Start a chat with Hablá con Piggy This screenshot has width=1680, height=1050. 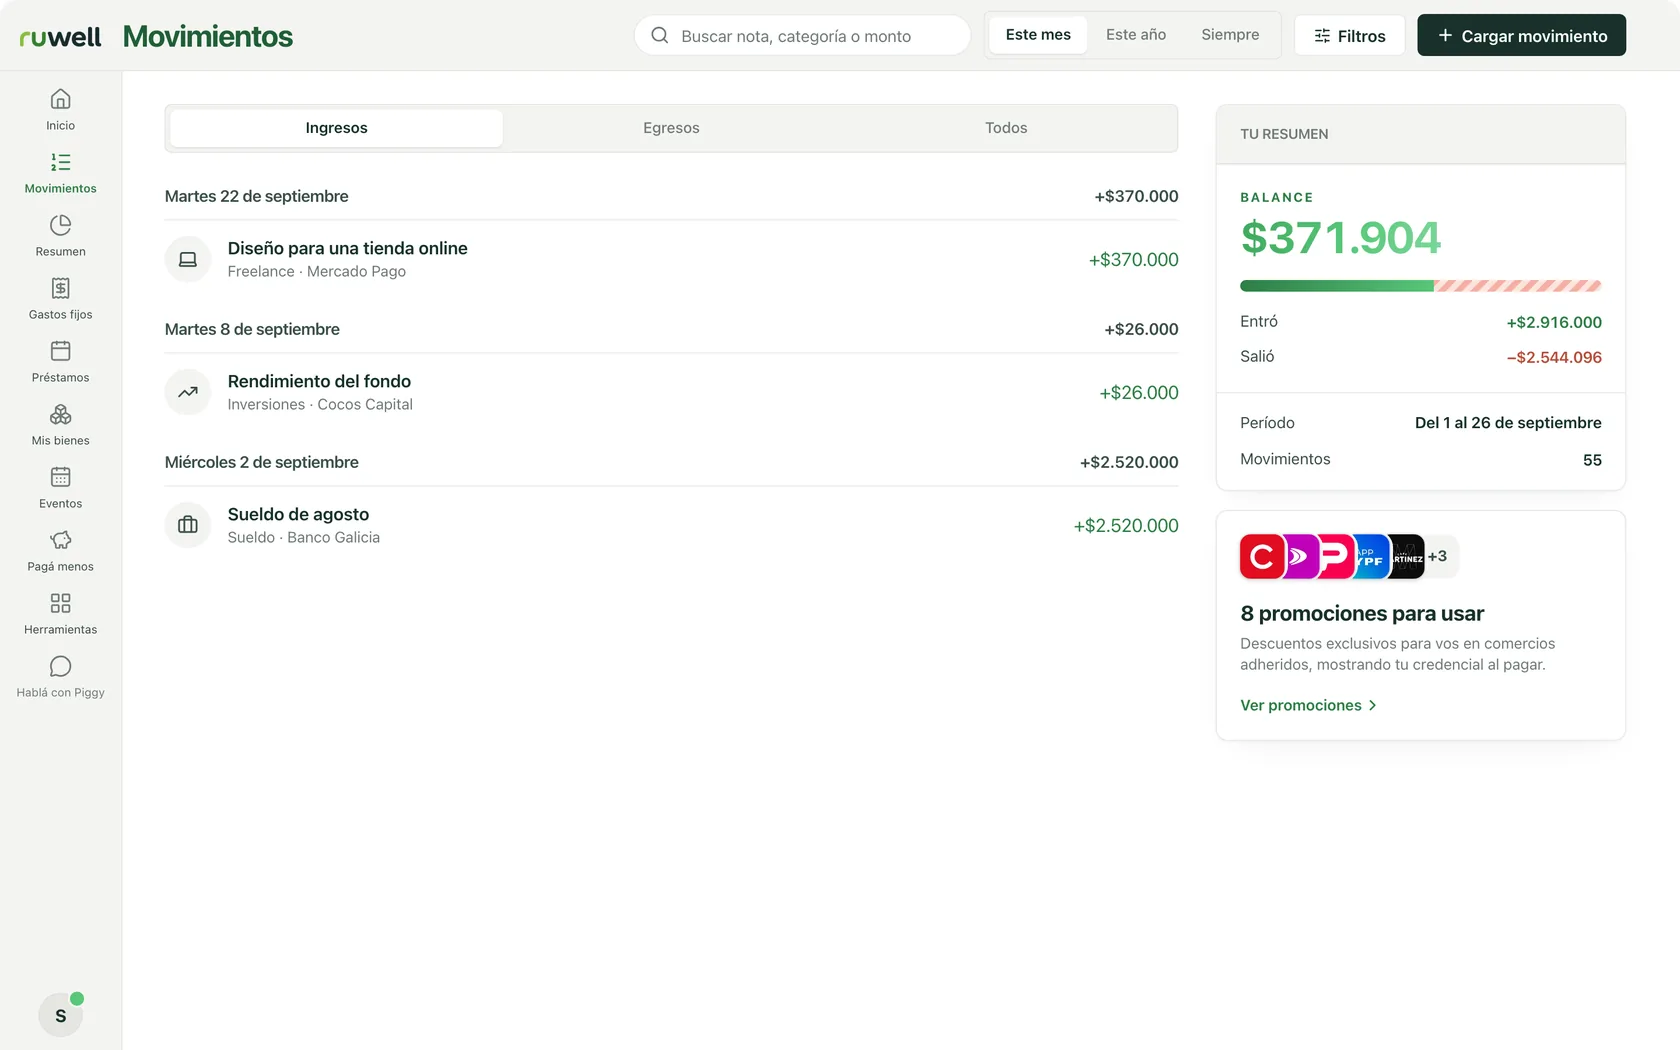click(60, 677)
